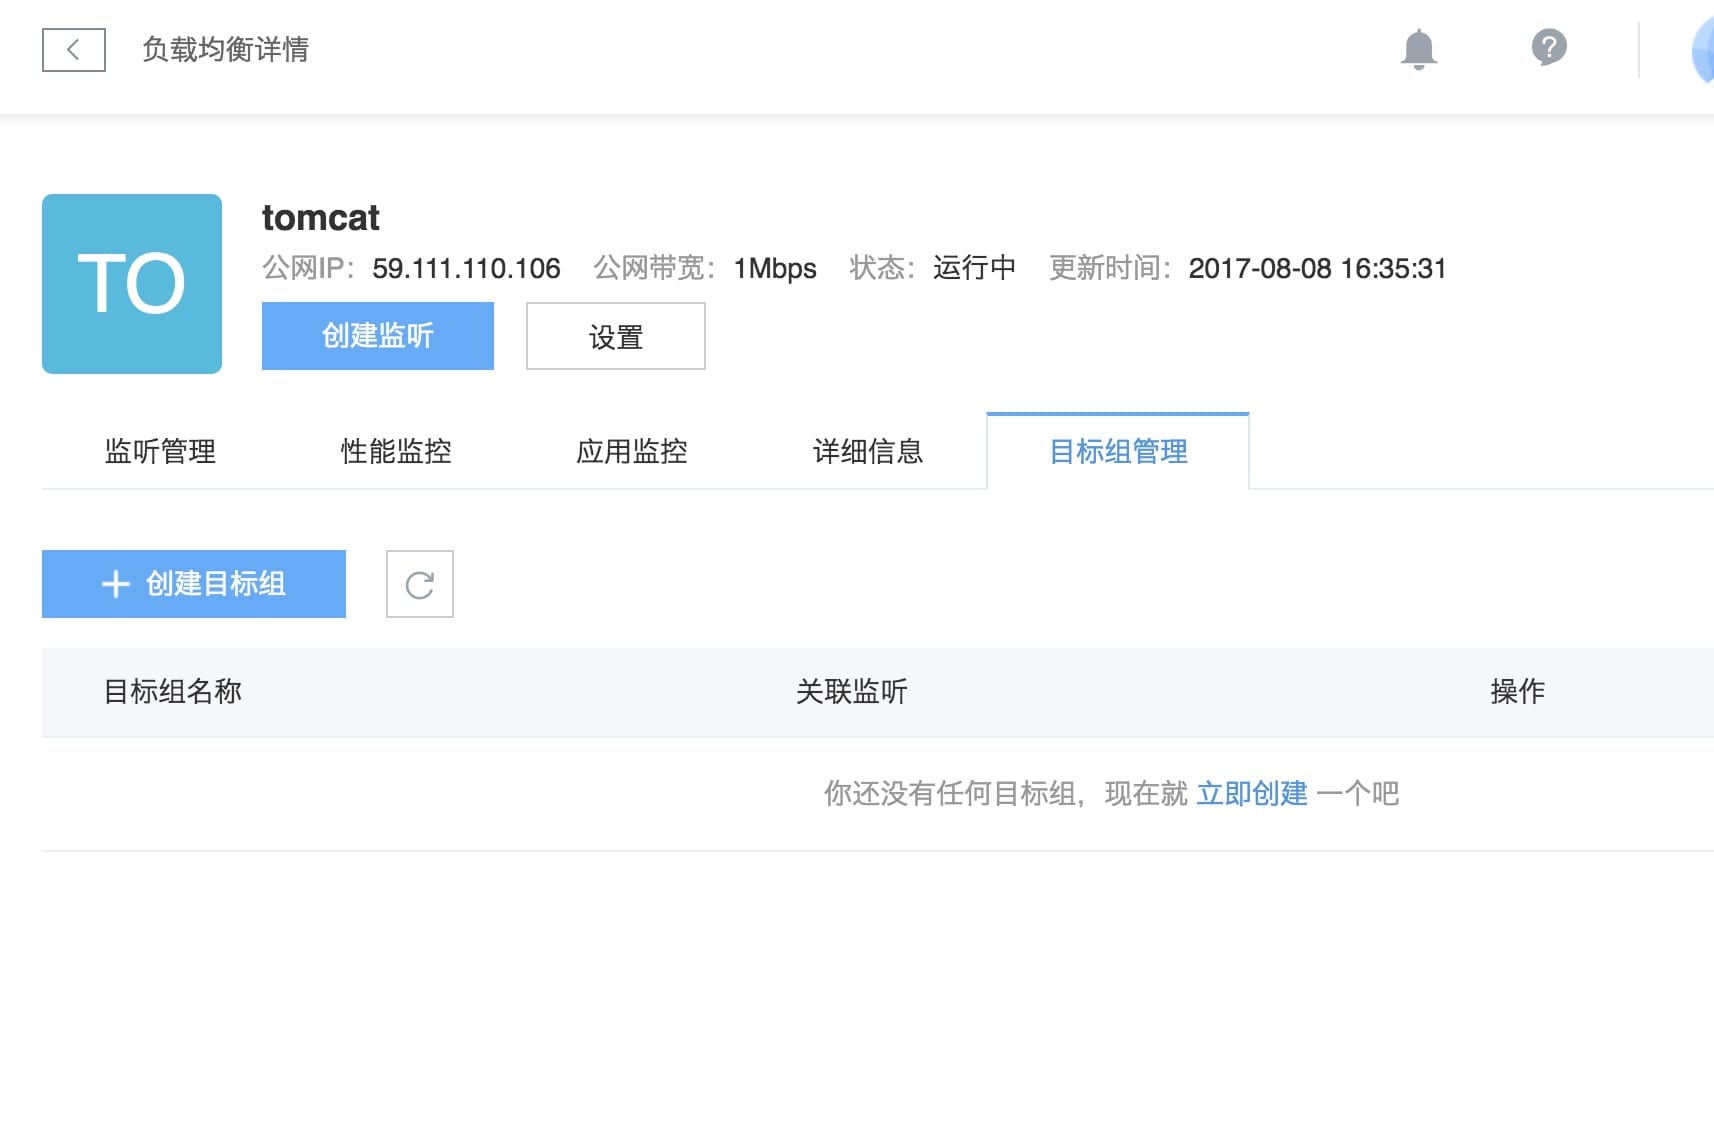Open the user avatar at top right
The image size is (1714, 1140).
(x=1702, y=50)
